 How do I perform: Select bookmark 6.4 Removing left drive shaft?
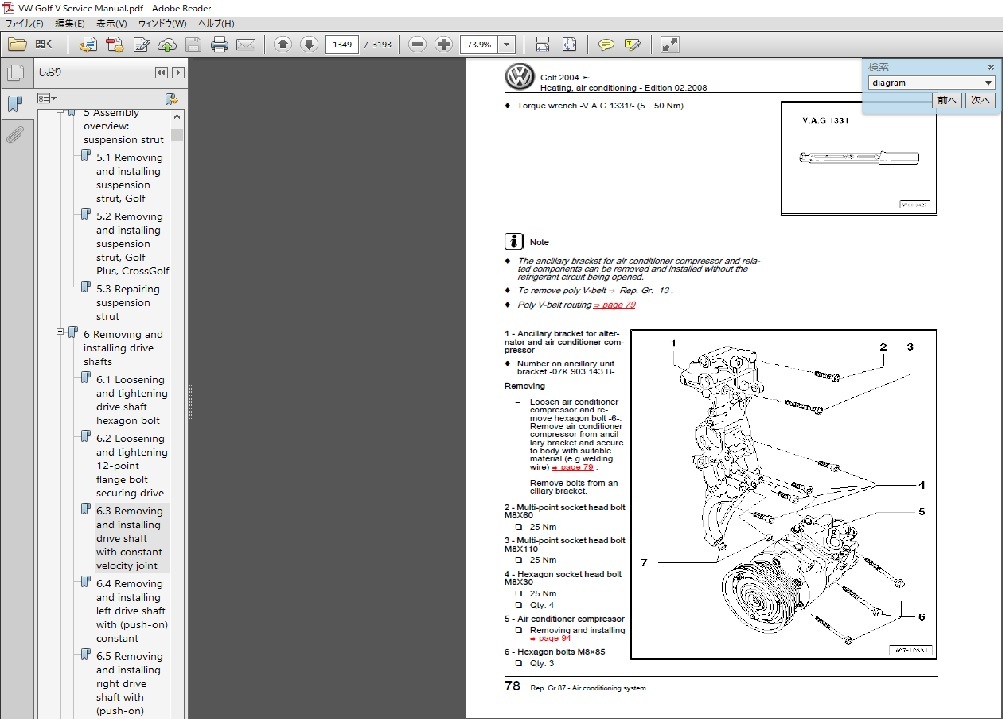pyautogui.click(x=131, y=611)
